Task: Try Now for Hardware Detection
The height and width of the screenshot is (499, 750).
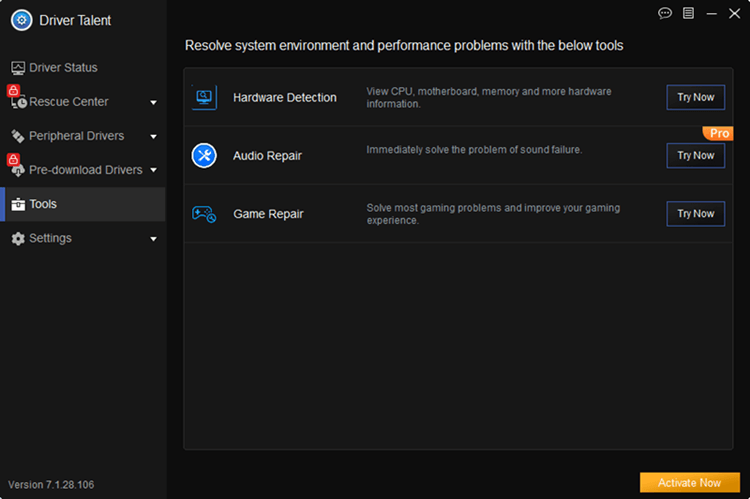Action: (x=695, y=98)
